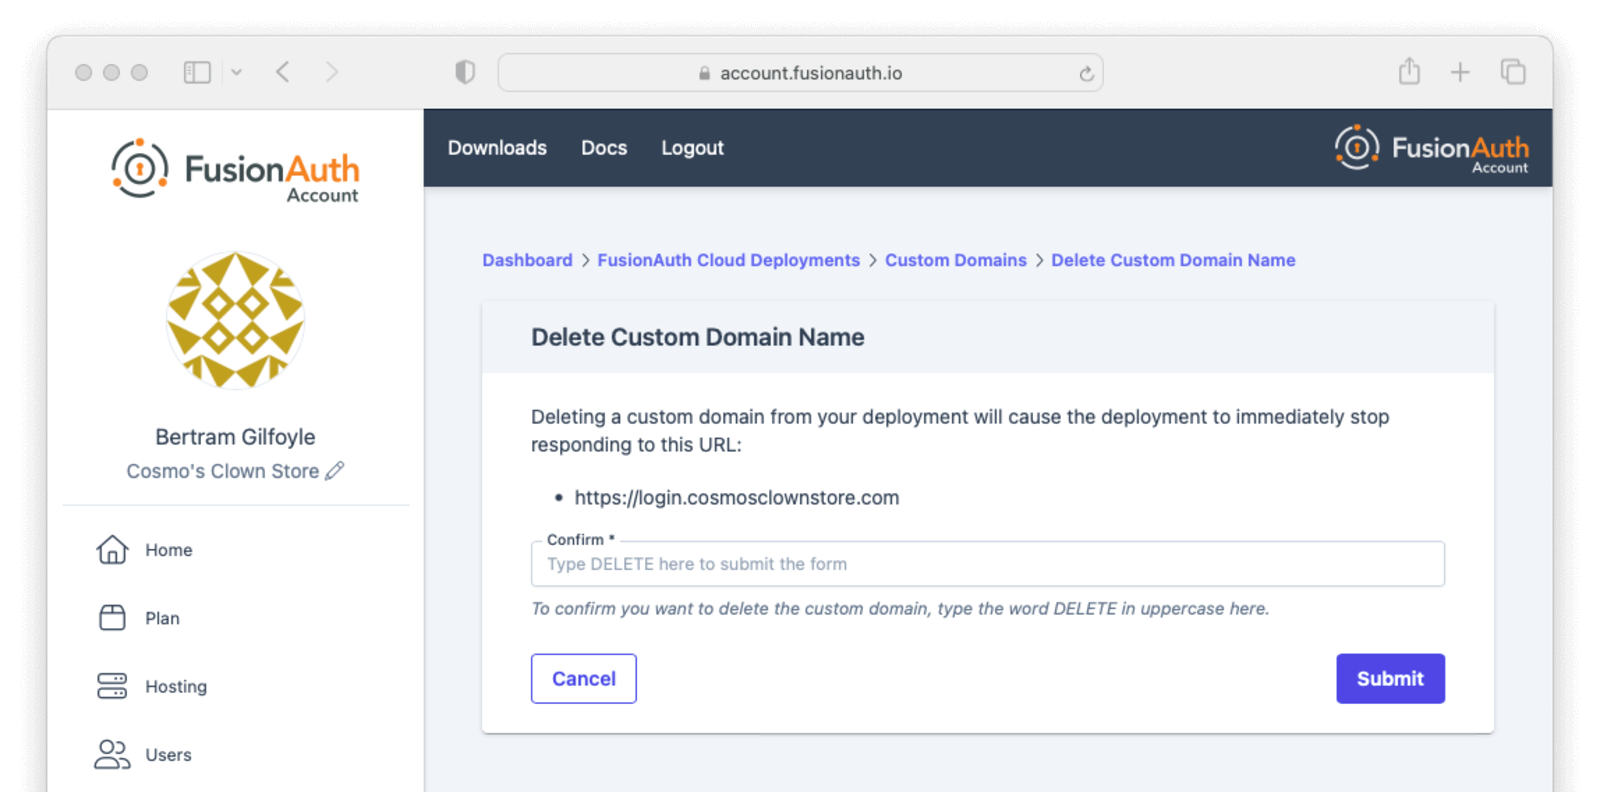Click the Cancel button
The image size is (1600, 792).
pos(584,679)
